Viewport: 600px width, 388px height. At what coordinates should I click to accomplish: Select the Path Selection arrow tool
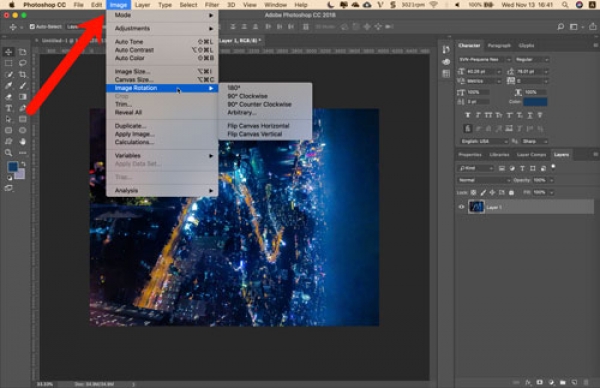8,119
